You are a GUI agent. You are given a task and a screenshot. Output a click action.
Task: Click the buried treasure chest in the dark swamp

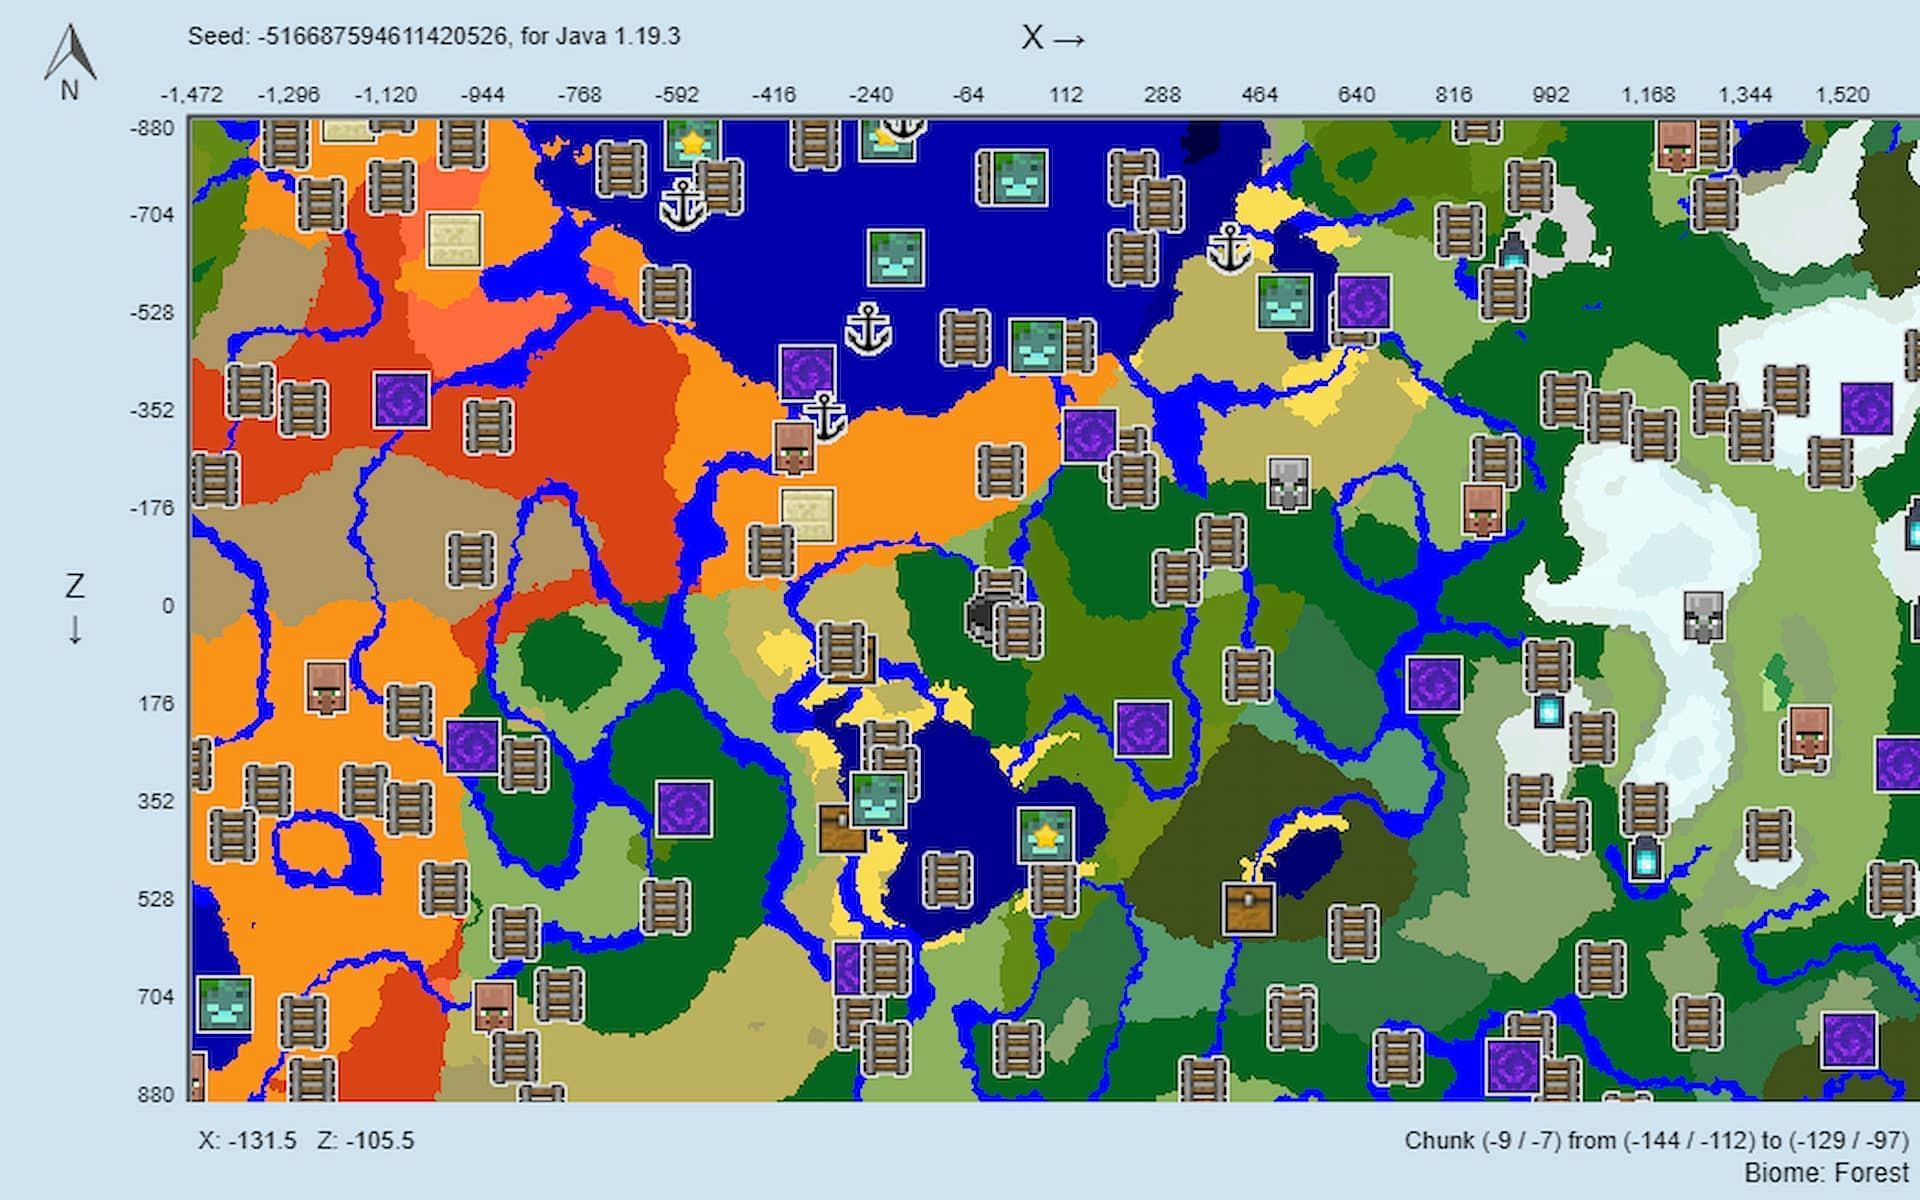1248,908
